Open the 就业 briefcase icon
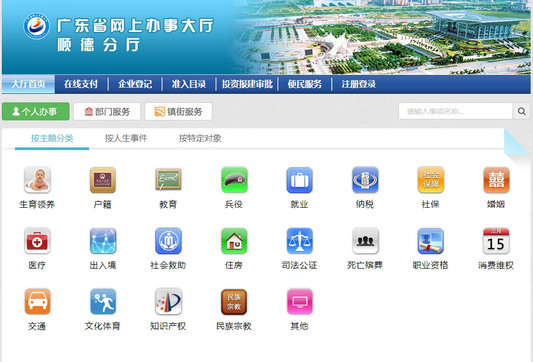This screenshot has width=533, height=362. 299,180
